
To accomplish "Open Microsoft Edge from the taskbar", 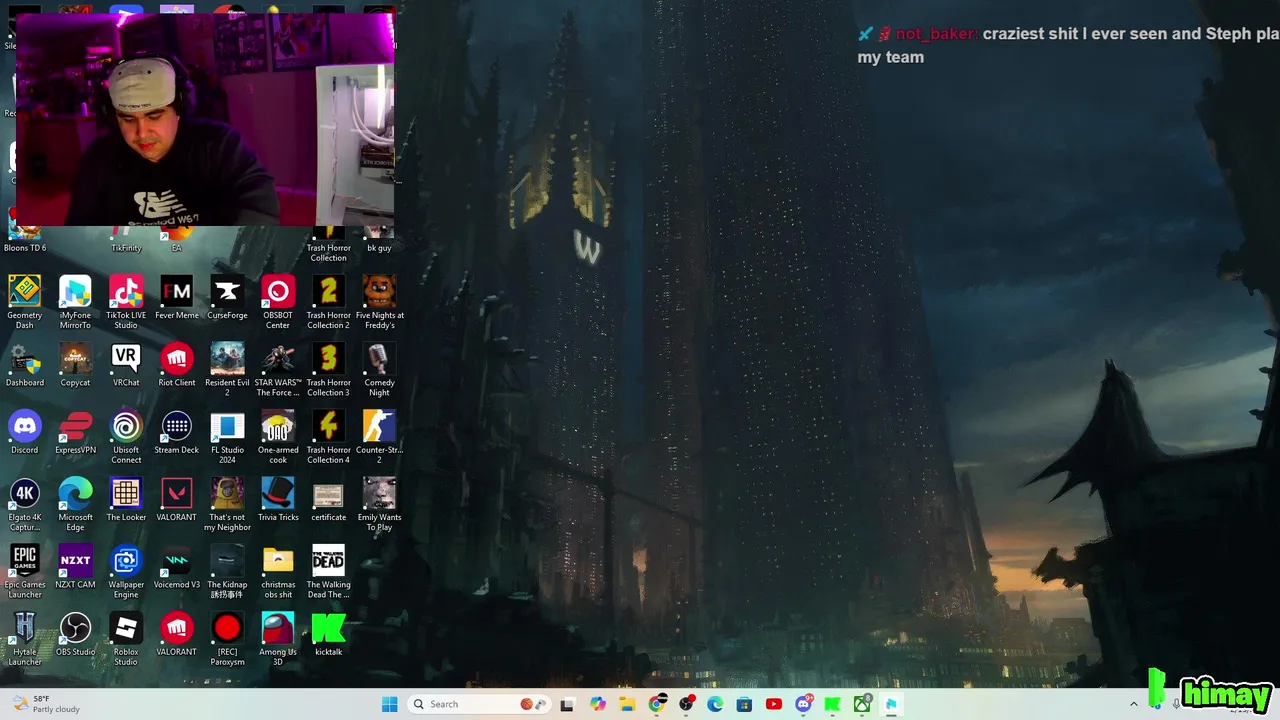I will [x=715, y=704].
